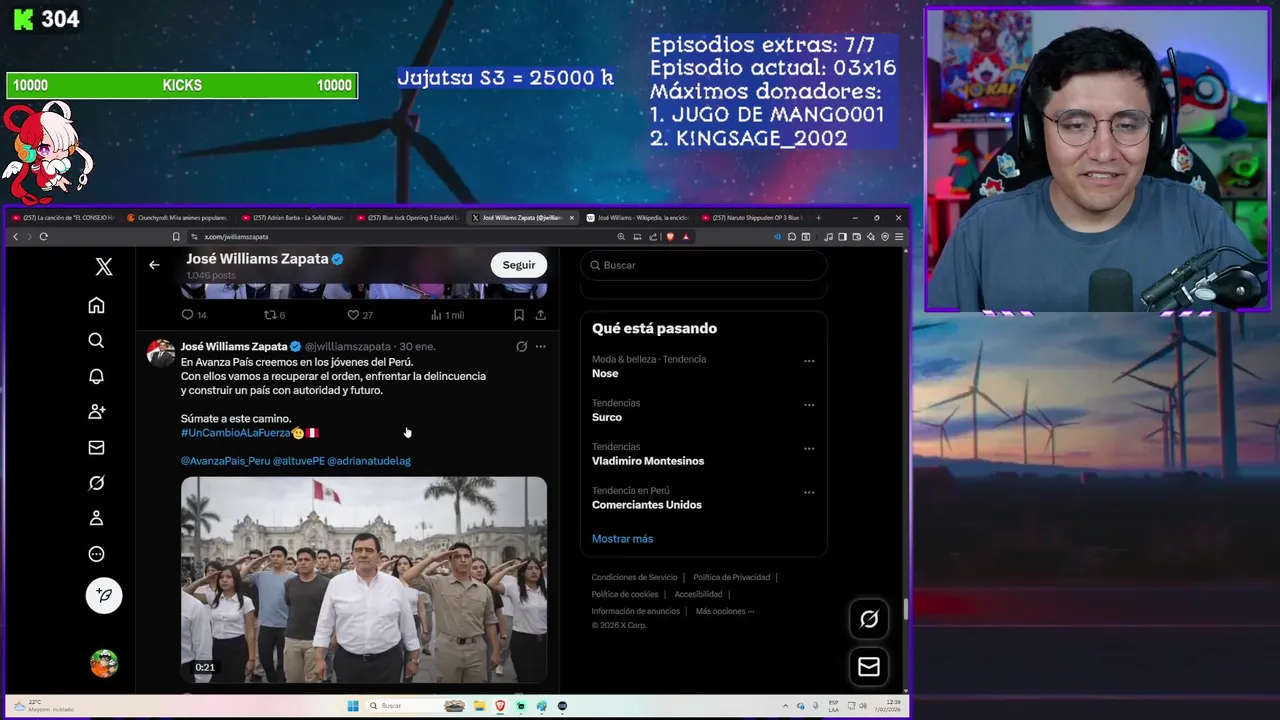
Task: Open File Explorer from the taskbar
Action: 479,706
